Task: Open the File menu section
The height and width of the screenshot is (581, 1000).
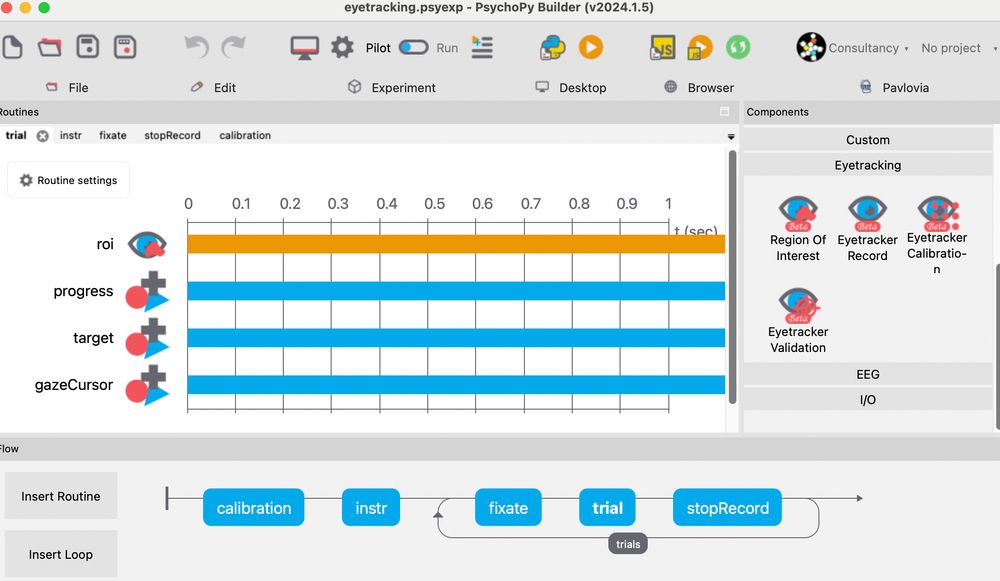Action: point(67,87)
